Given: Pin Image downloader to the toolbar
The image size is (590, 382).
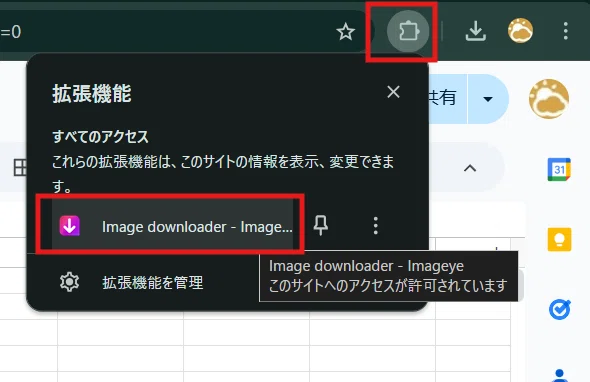Looking at the screenshot, I should click(321, 225).
